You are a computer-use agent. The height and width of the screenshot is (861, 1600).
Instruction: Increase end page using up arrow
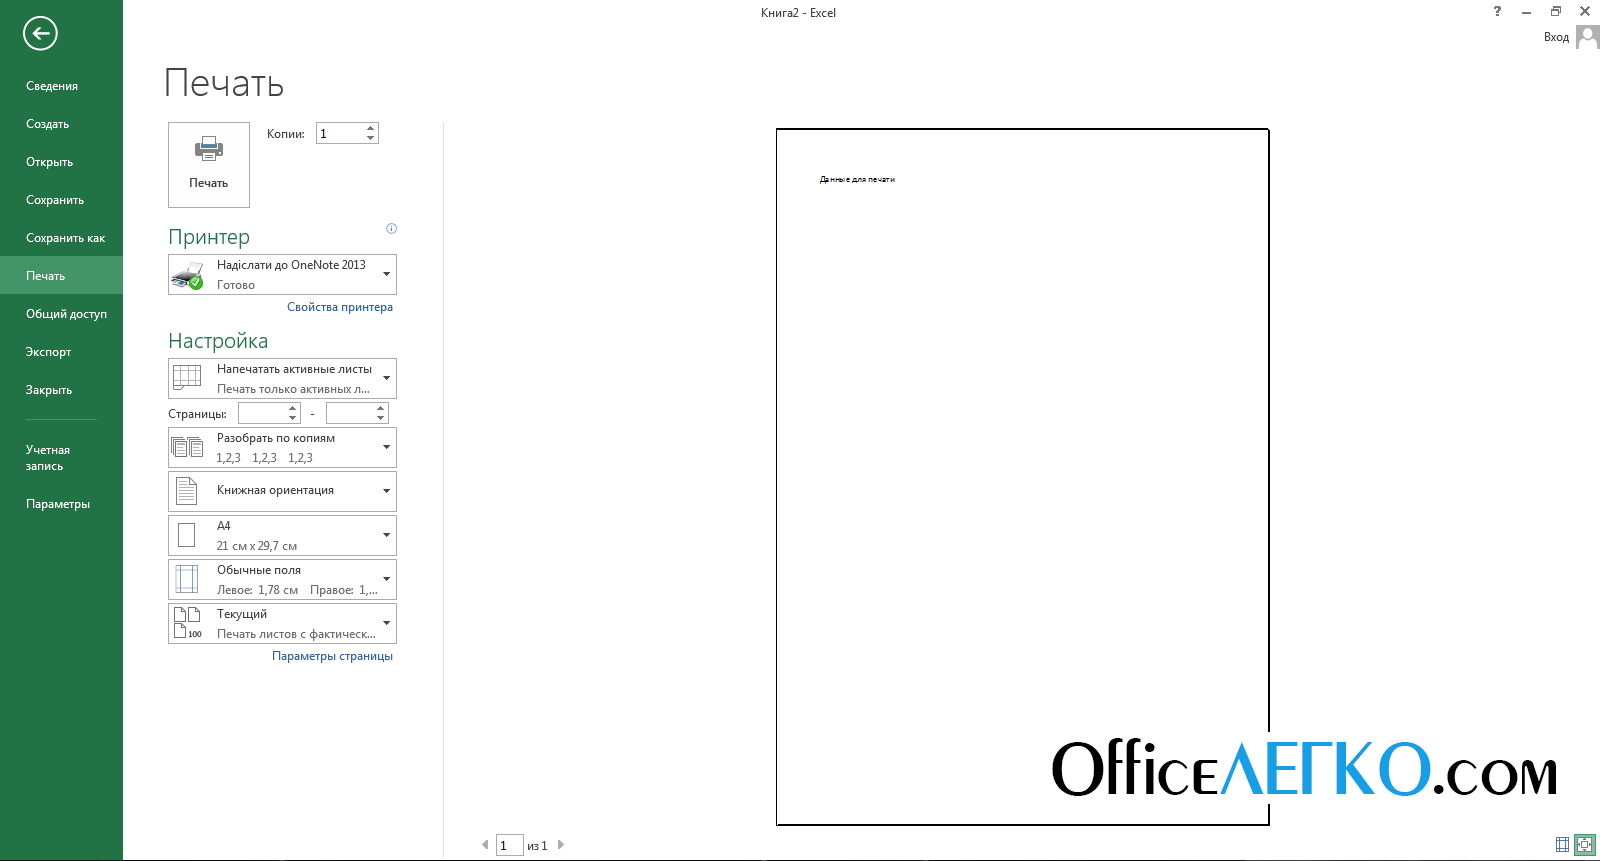click(381, 408)
